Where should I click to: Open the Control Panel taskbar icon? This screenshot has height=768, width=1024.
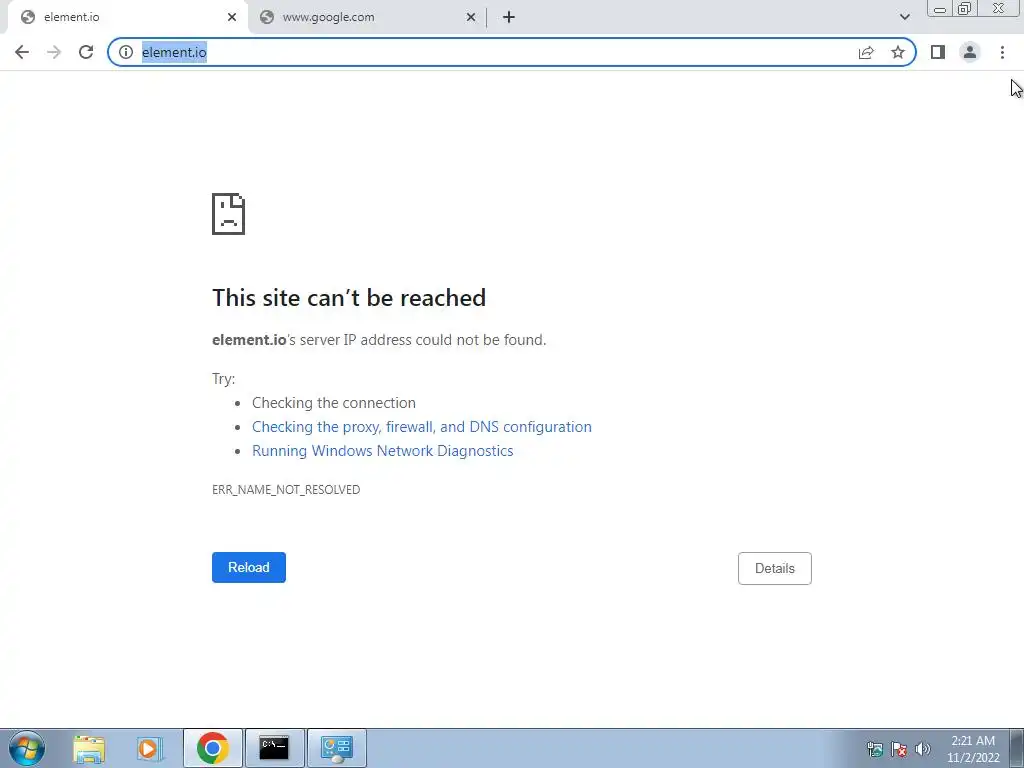tap(336, 748)
